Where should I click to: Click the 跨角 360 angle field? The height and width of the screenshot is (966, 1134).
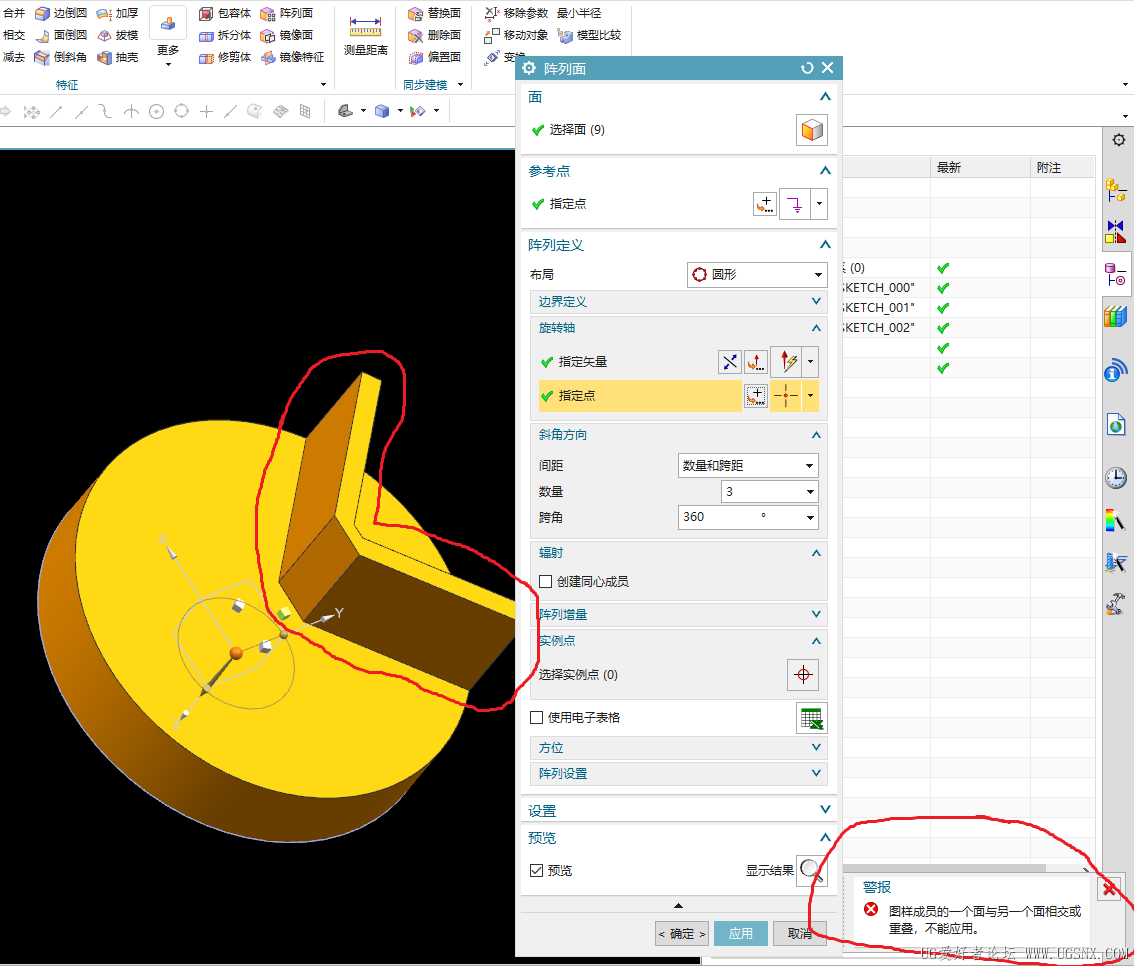click(x=748, y=517)
